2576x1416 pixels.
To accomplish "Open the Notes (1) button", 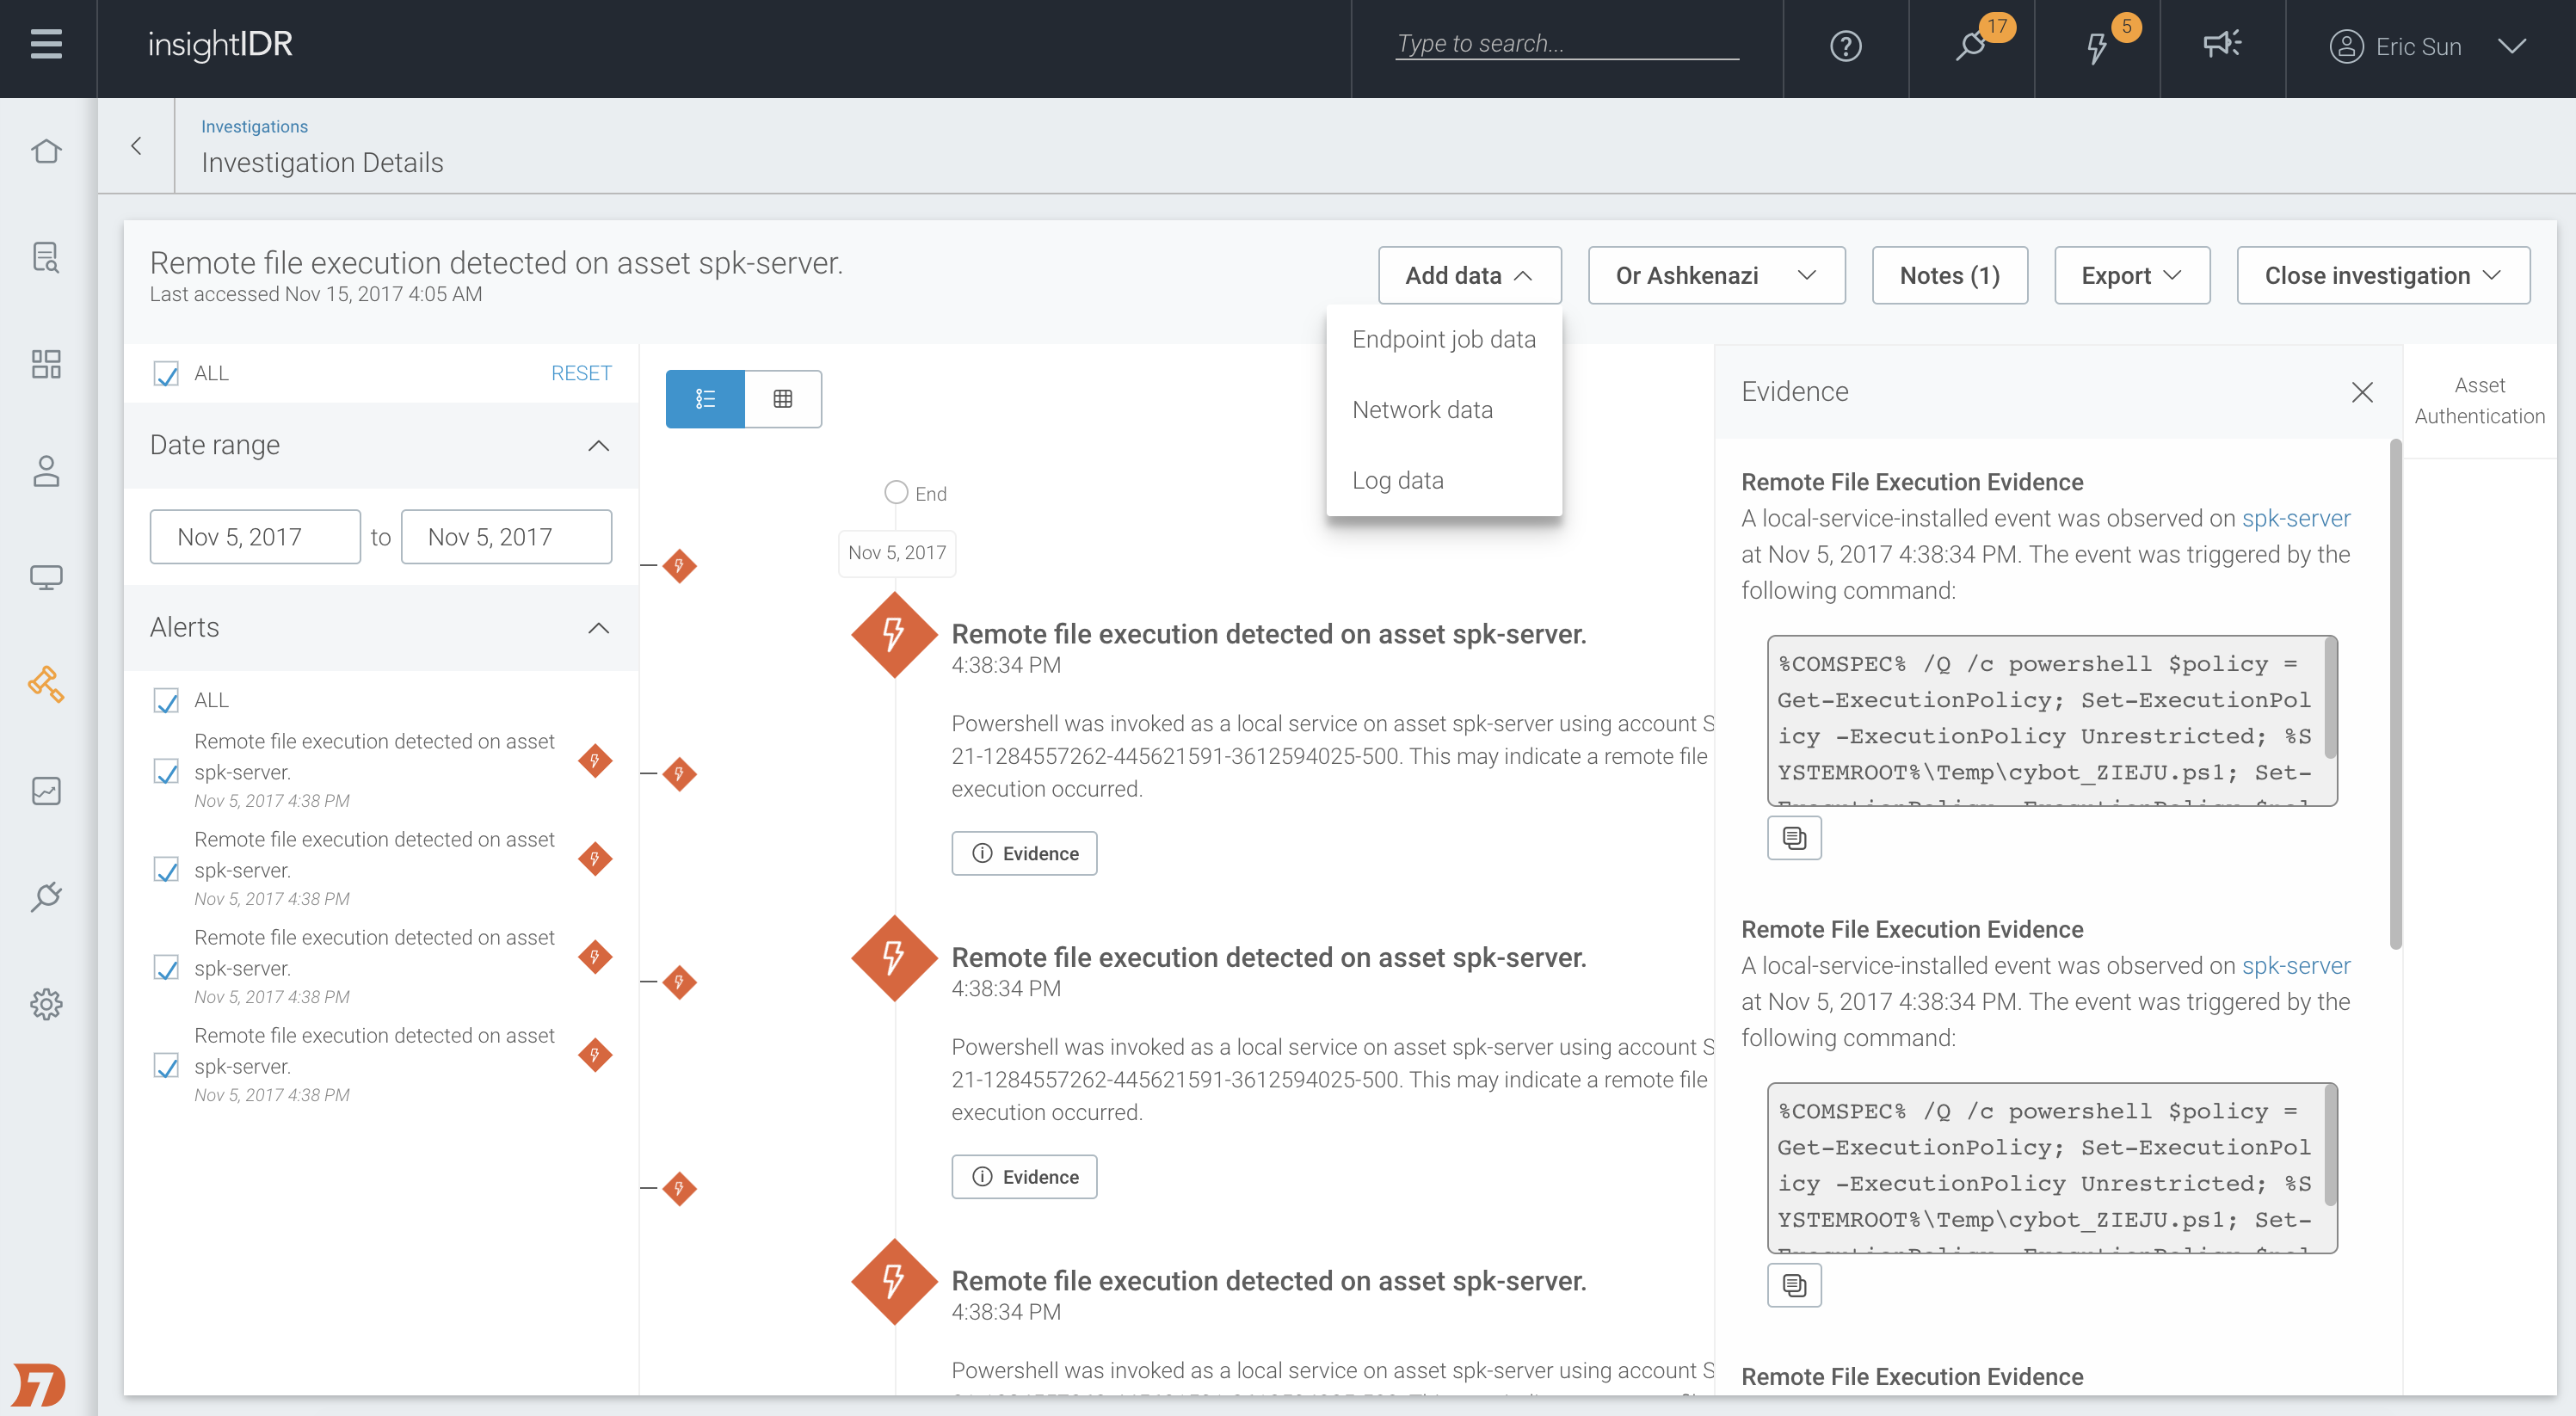I will click(1949, 275).
